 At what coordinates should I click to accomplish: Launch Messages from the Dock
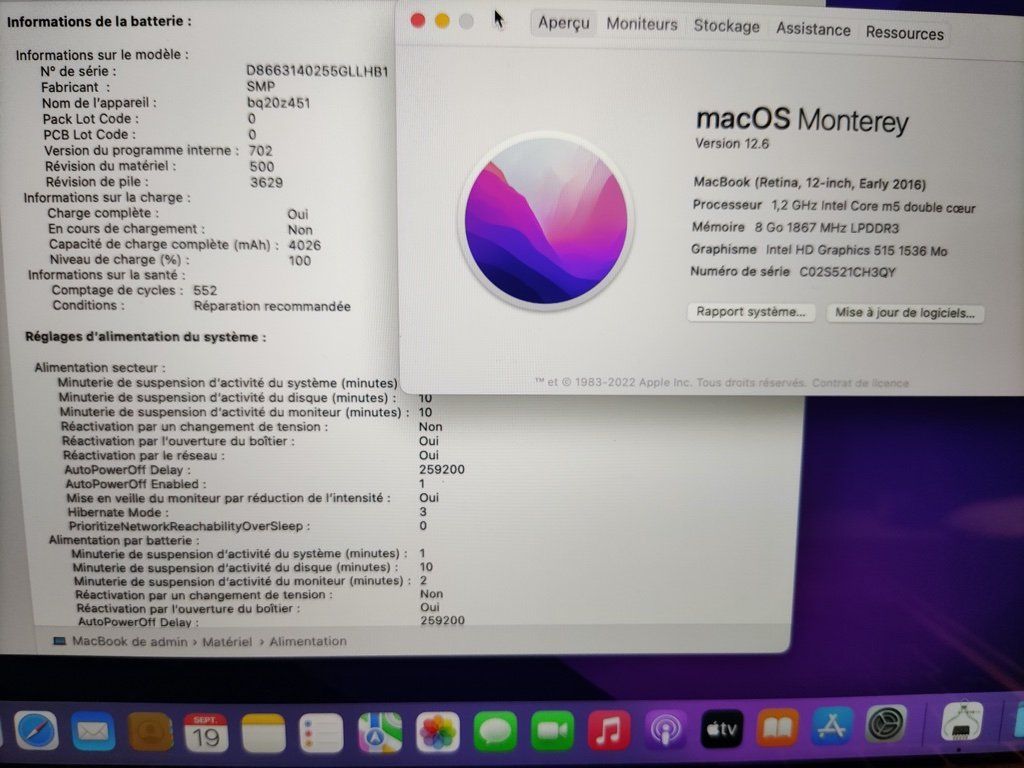coord(495,731)
